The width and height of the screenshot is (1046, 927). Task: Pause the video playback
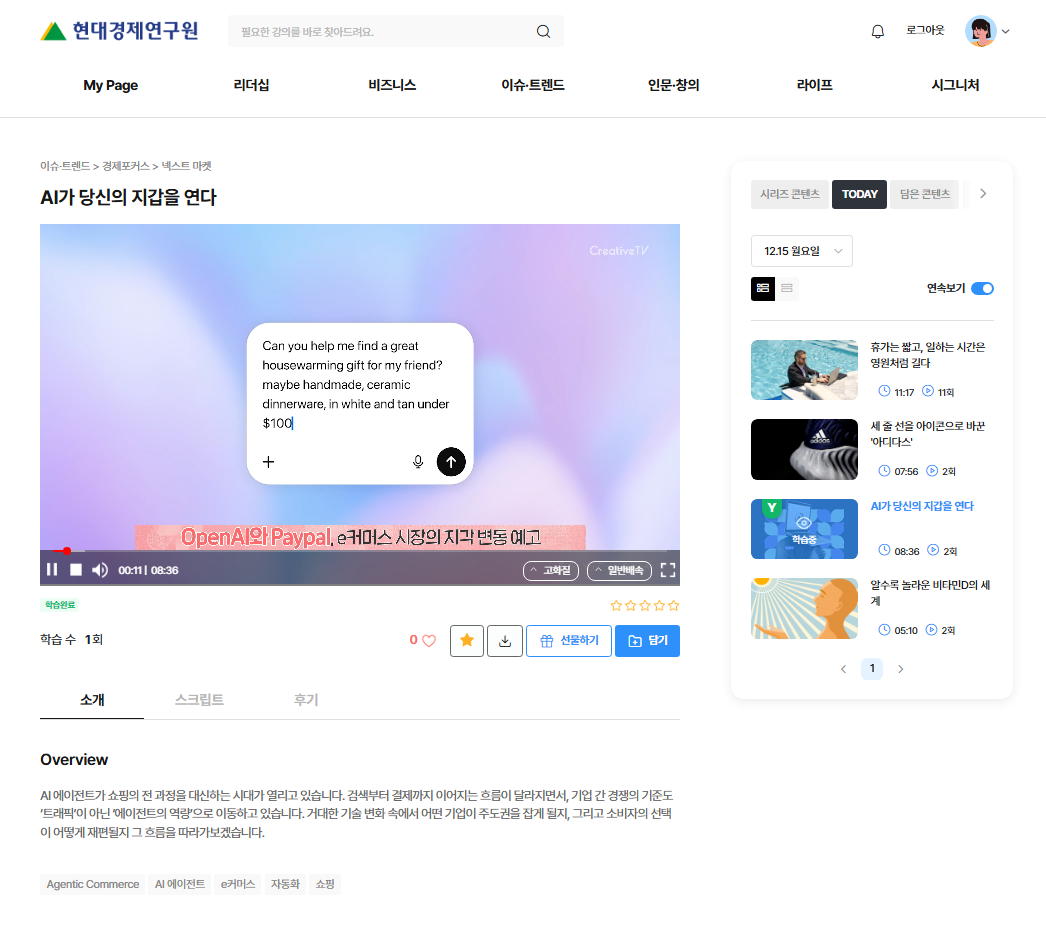52,570
